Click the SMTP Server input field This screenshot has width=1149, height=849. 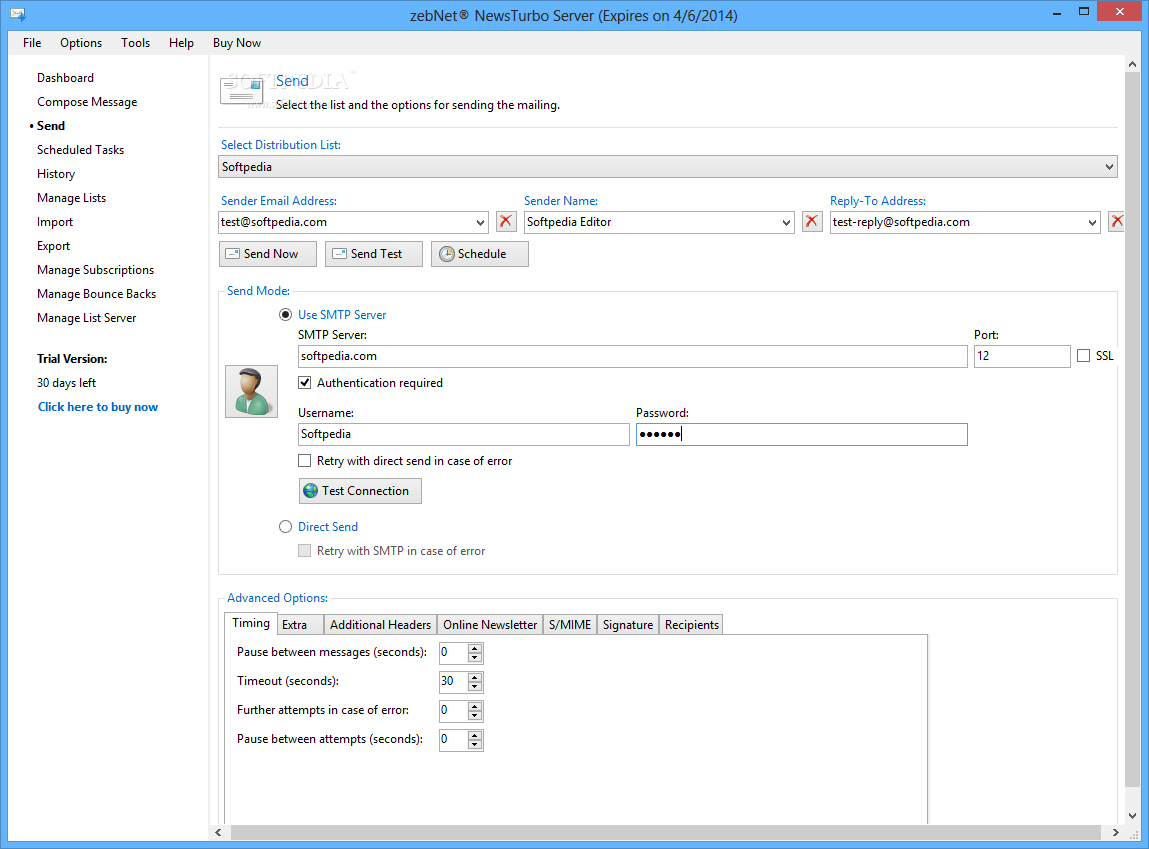[x=632, y=356]
